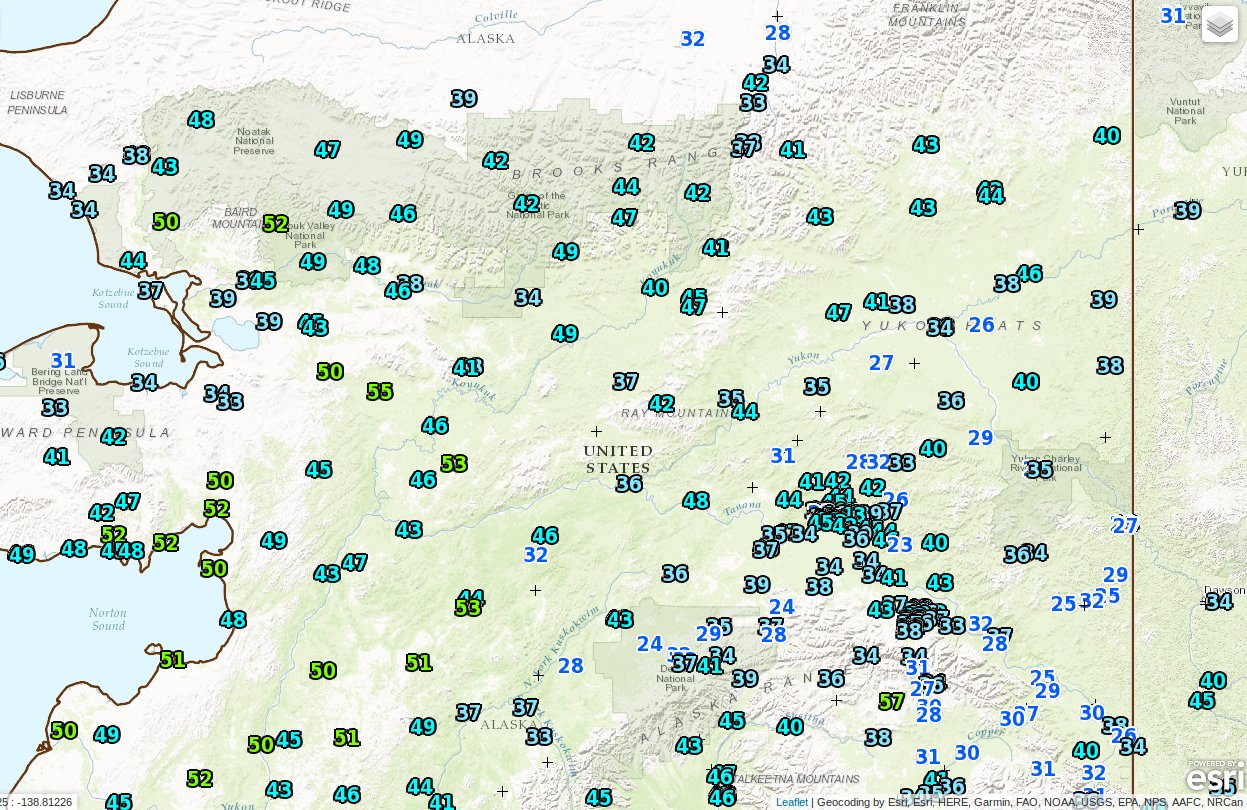Click the green 50 marker near Norton Sound
Screen dimensions: 1247x810
(x=211, y=568)
